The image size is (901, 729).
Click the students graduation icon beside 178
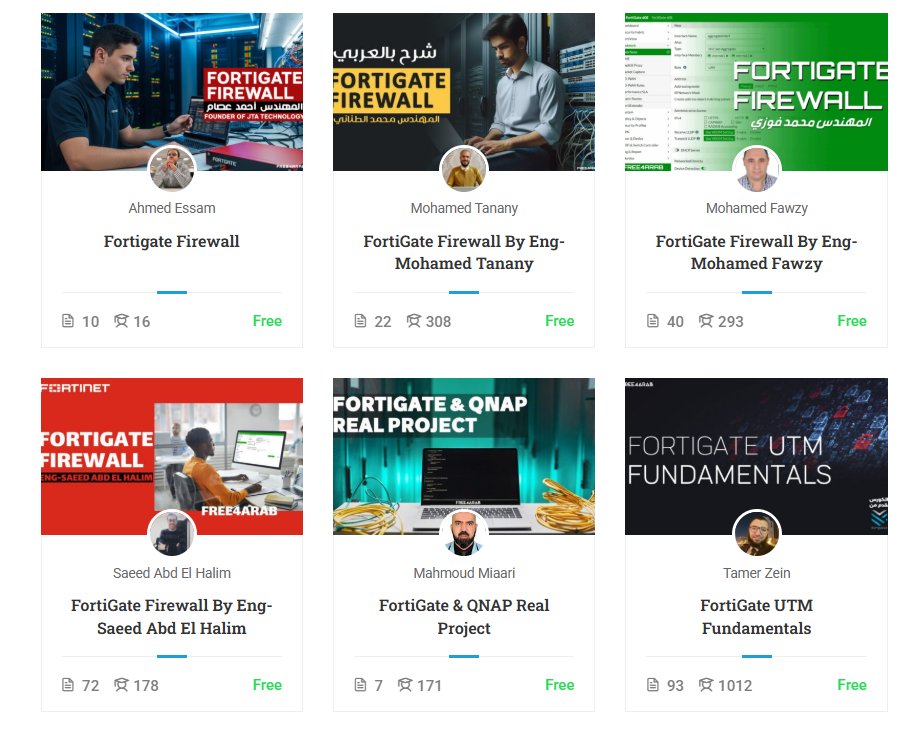click(x=121, y=685)
